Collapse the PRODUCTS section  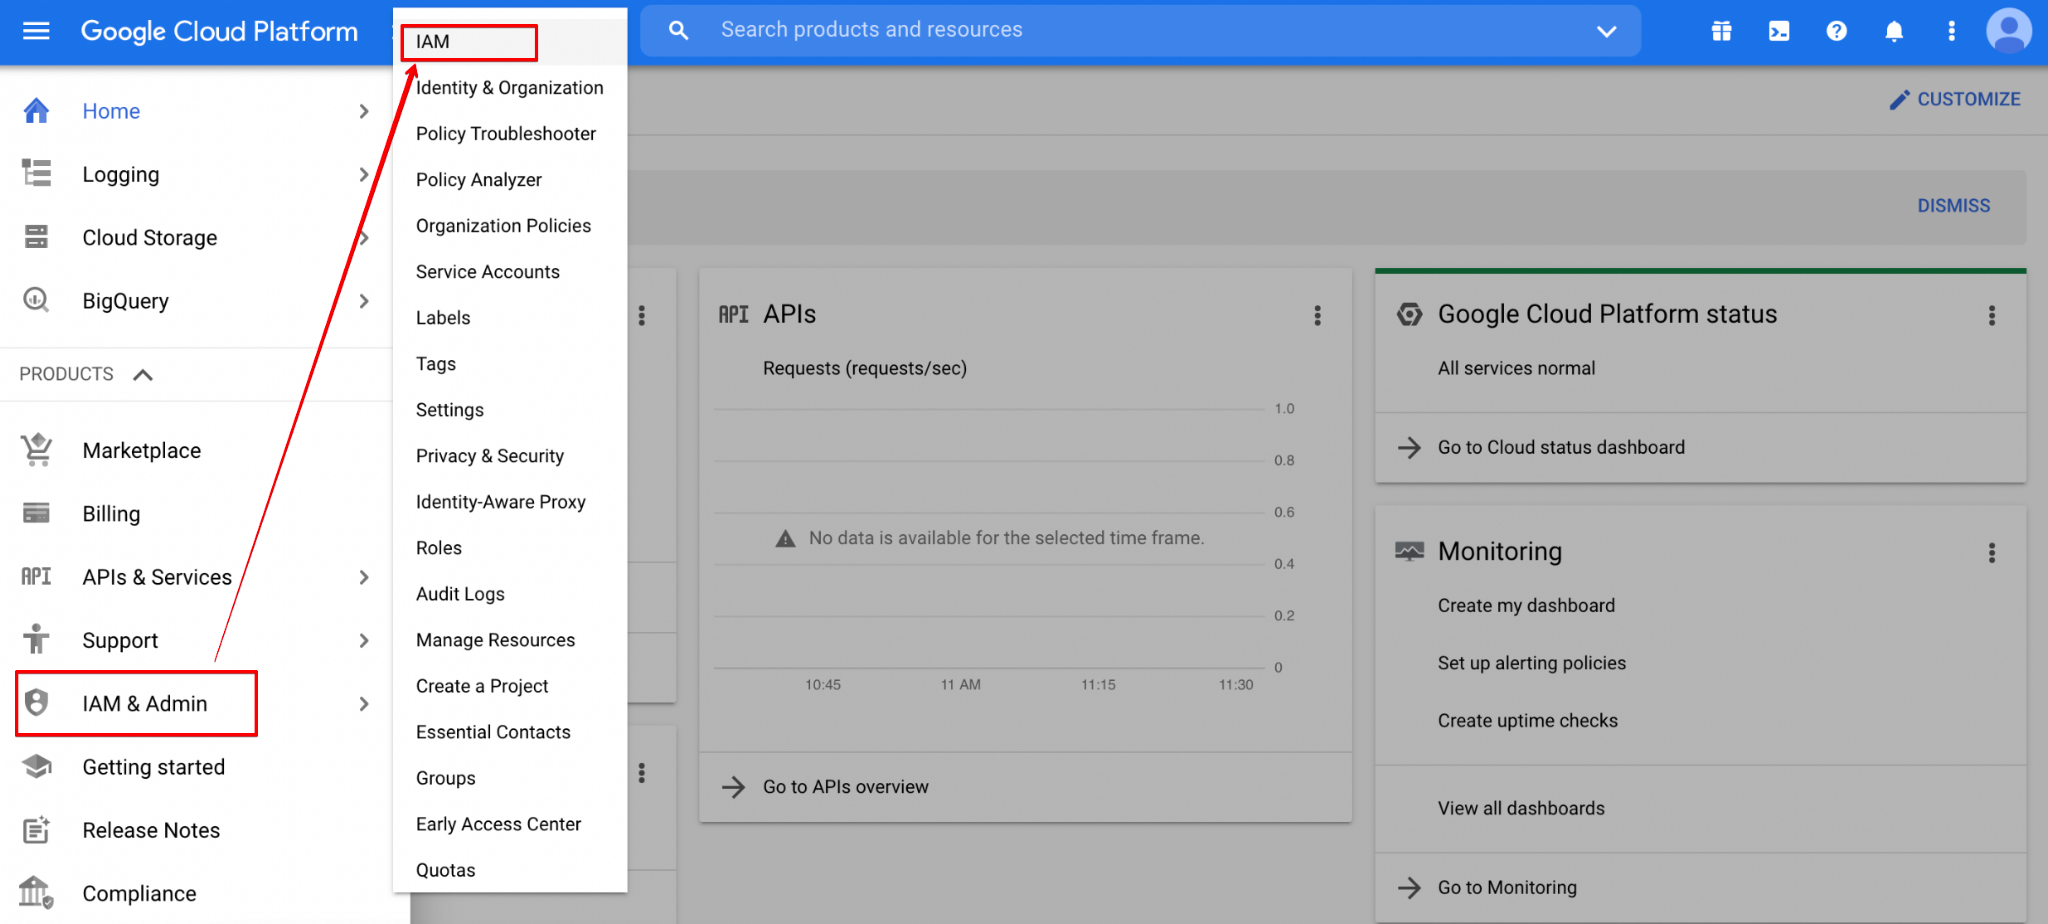tap(143, 374)
